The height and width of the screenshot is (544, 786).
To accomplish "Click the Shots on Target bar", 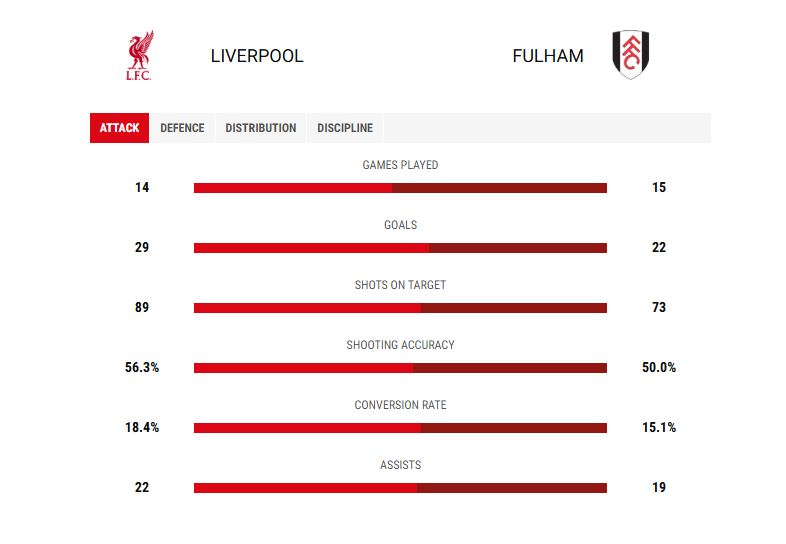I will 401,308.
